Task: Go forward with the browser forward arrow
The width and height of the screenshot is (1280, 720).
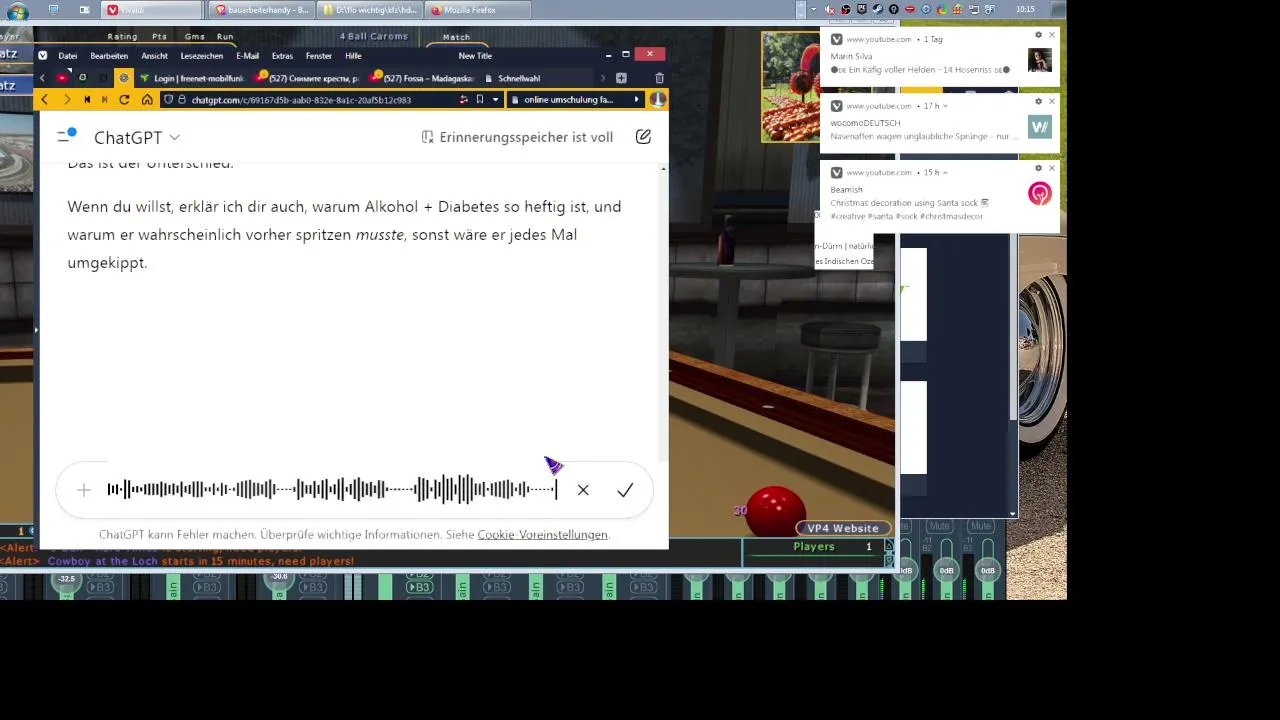Action: [x=67, y=100]
